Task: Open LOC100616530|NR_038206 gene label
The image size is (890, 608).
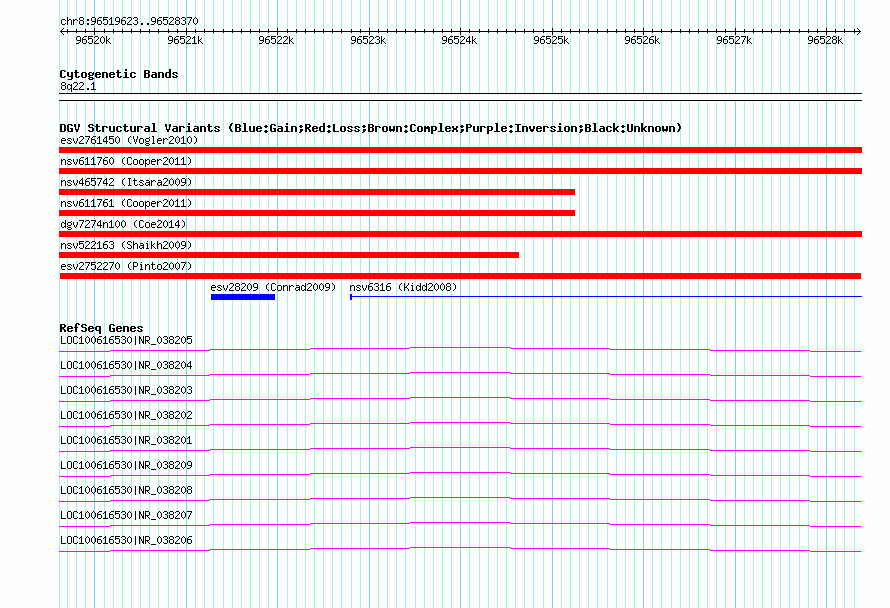Action: 126,540
